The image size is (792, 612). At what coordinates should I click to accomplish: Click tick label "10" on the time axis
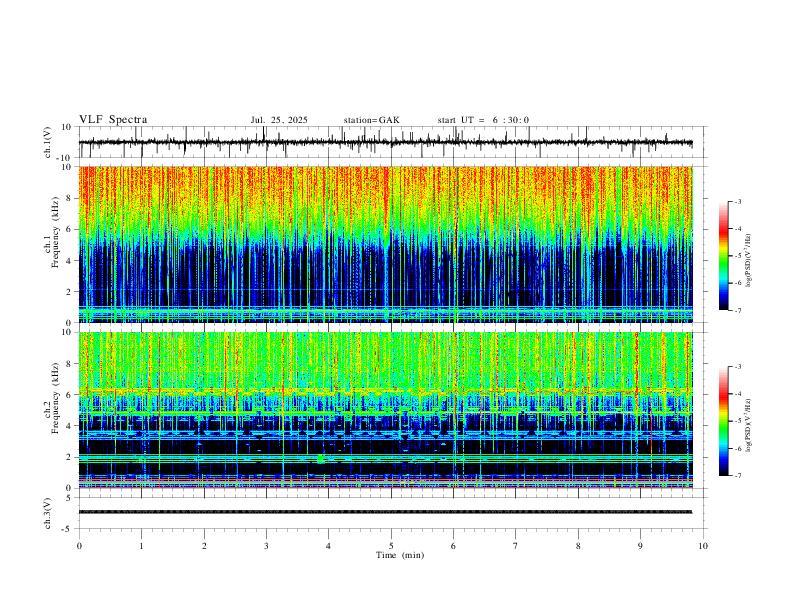pos(703,546)
